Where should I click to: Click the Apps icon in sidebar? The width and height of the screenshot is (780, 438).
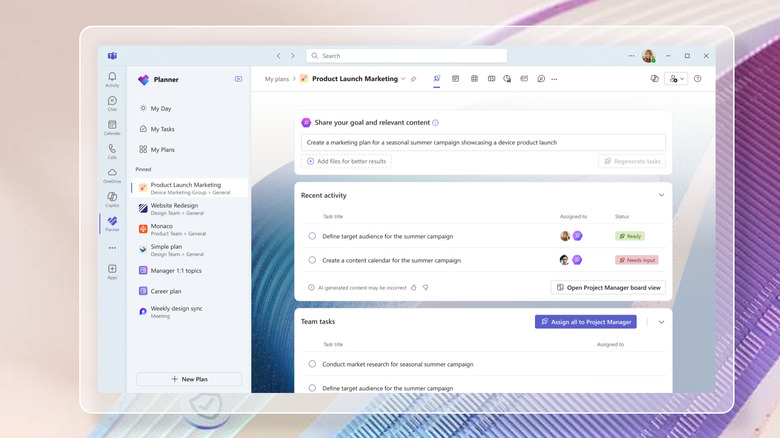point(112,271)
